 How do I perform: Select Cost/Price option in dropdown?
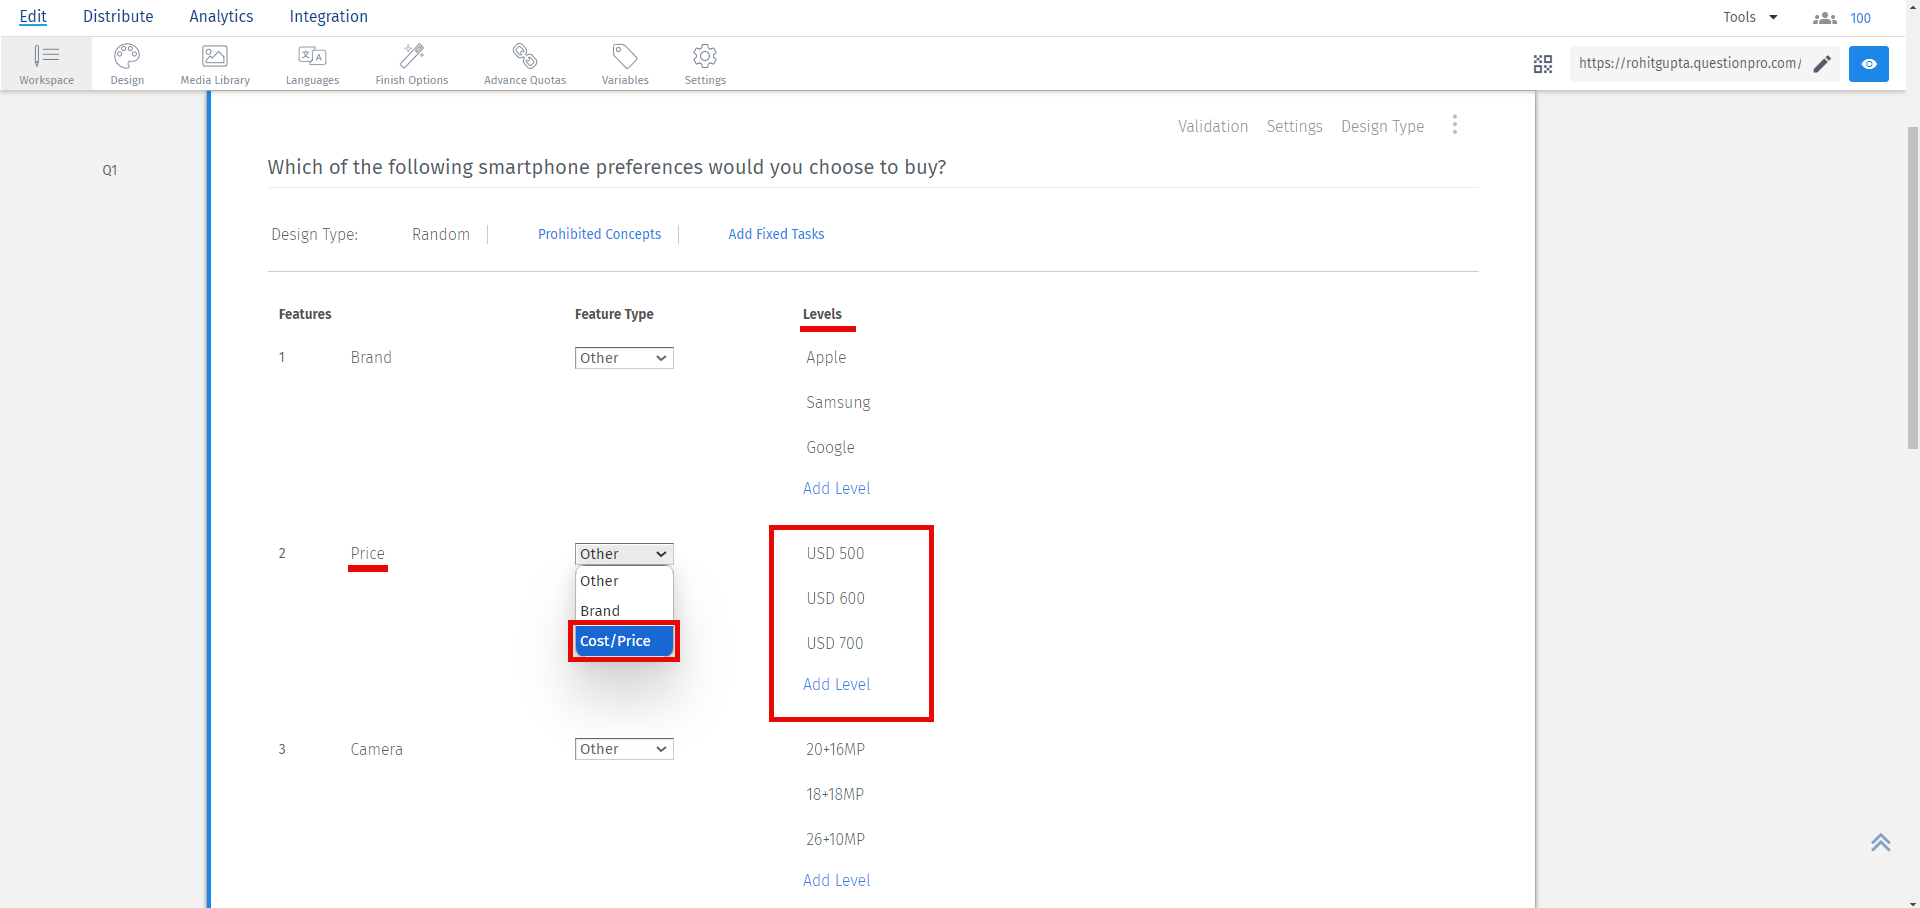point(624,641)
